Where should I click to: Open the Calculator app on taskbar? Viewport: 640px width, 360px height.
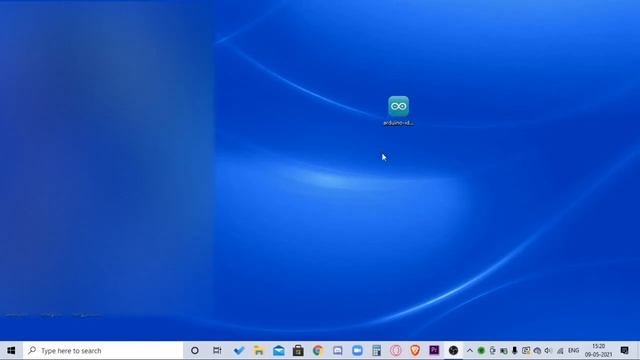[x=376, y=350]
